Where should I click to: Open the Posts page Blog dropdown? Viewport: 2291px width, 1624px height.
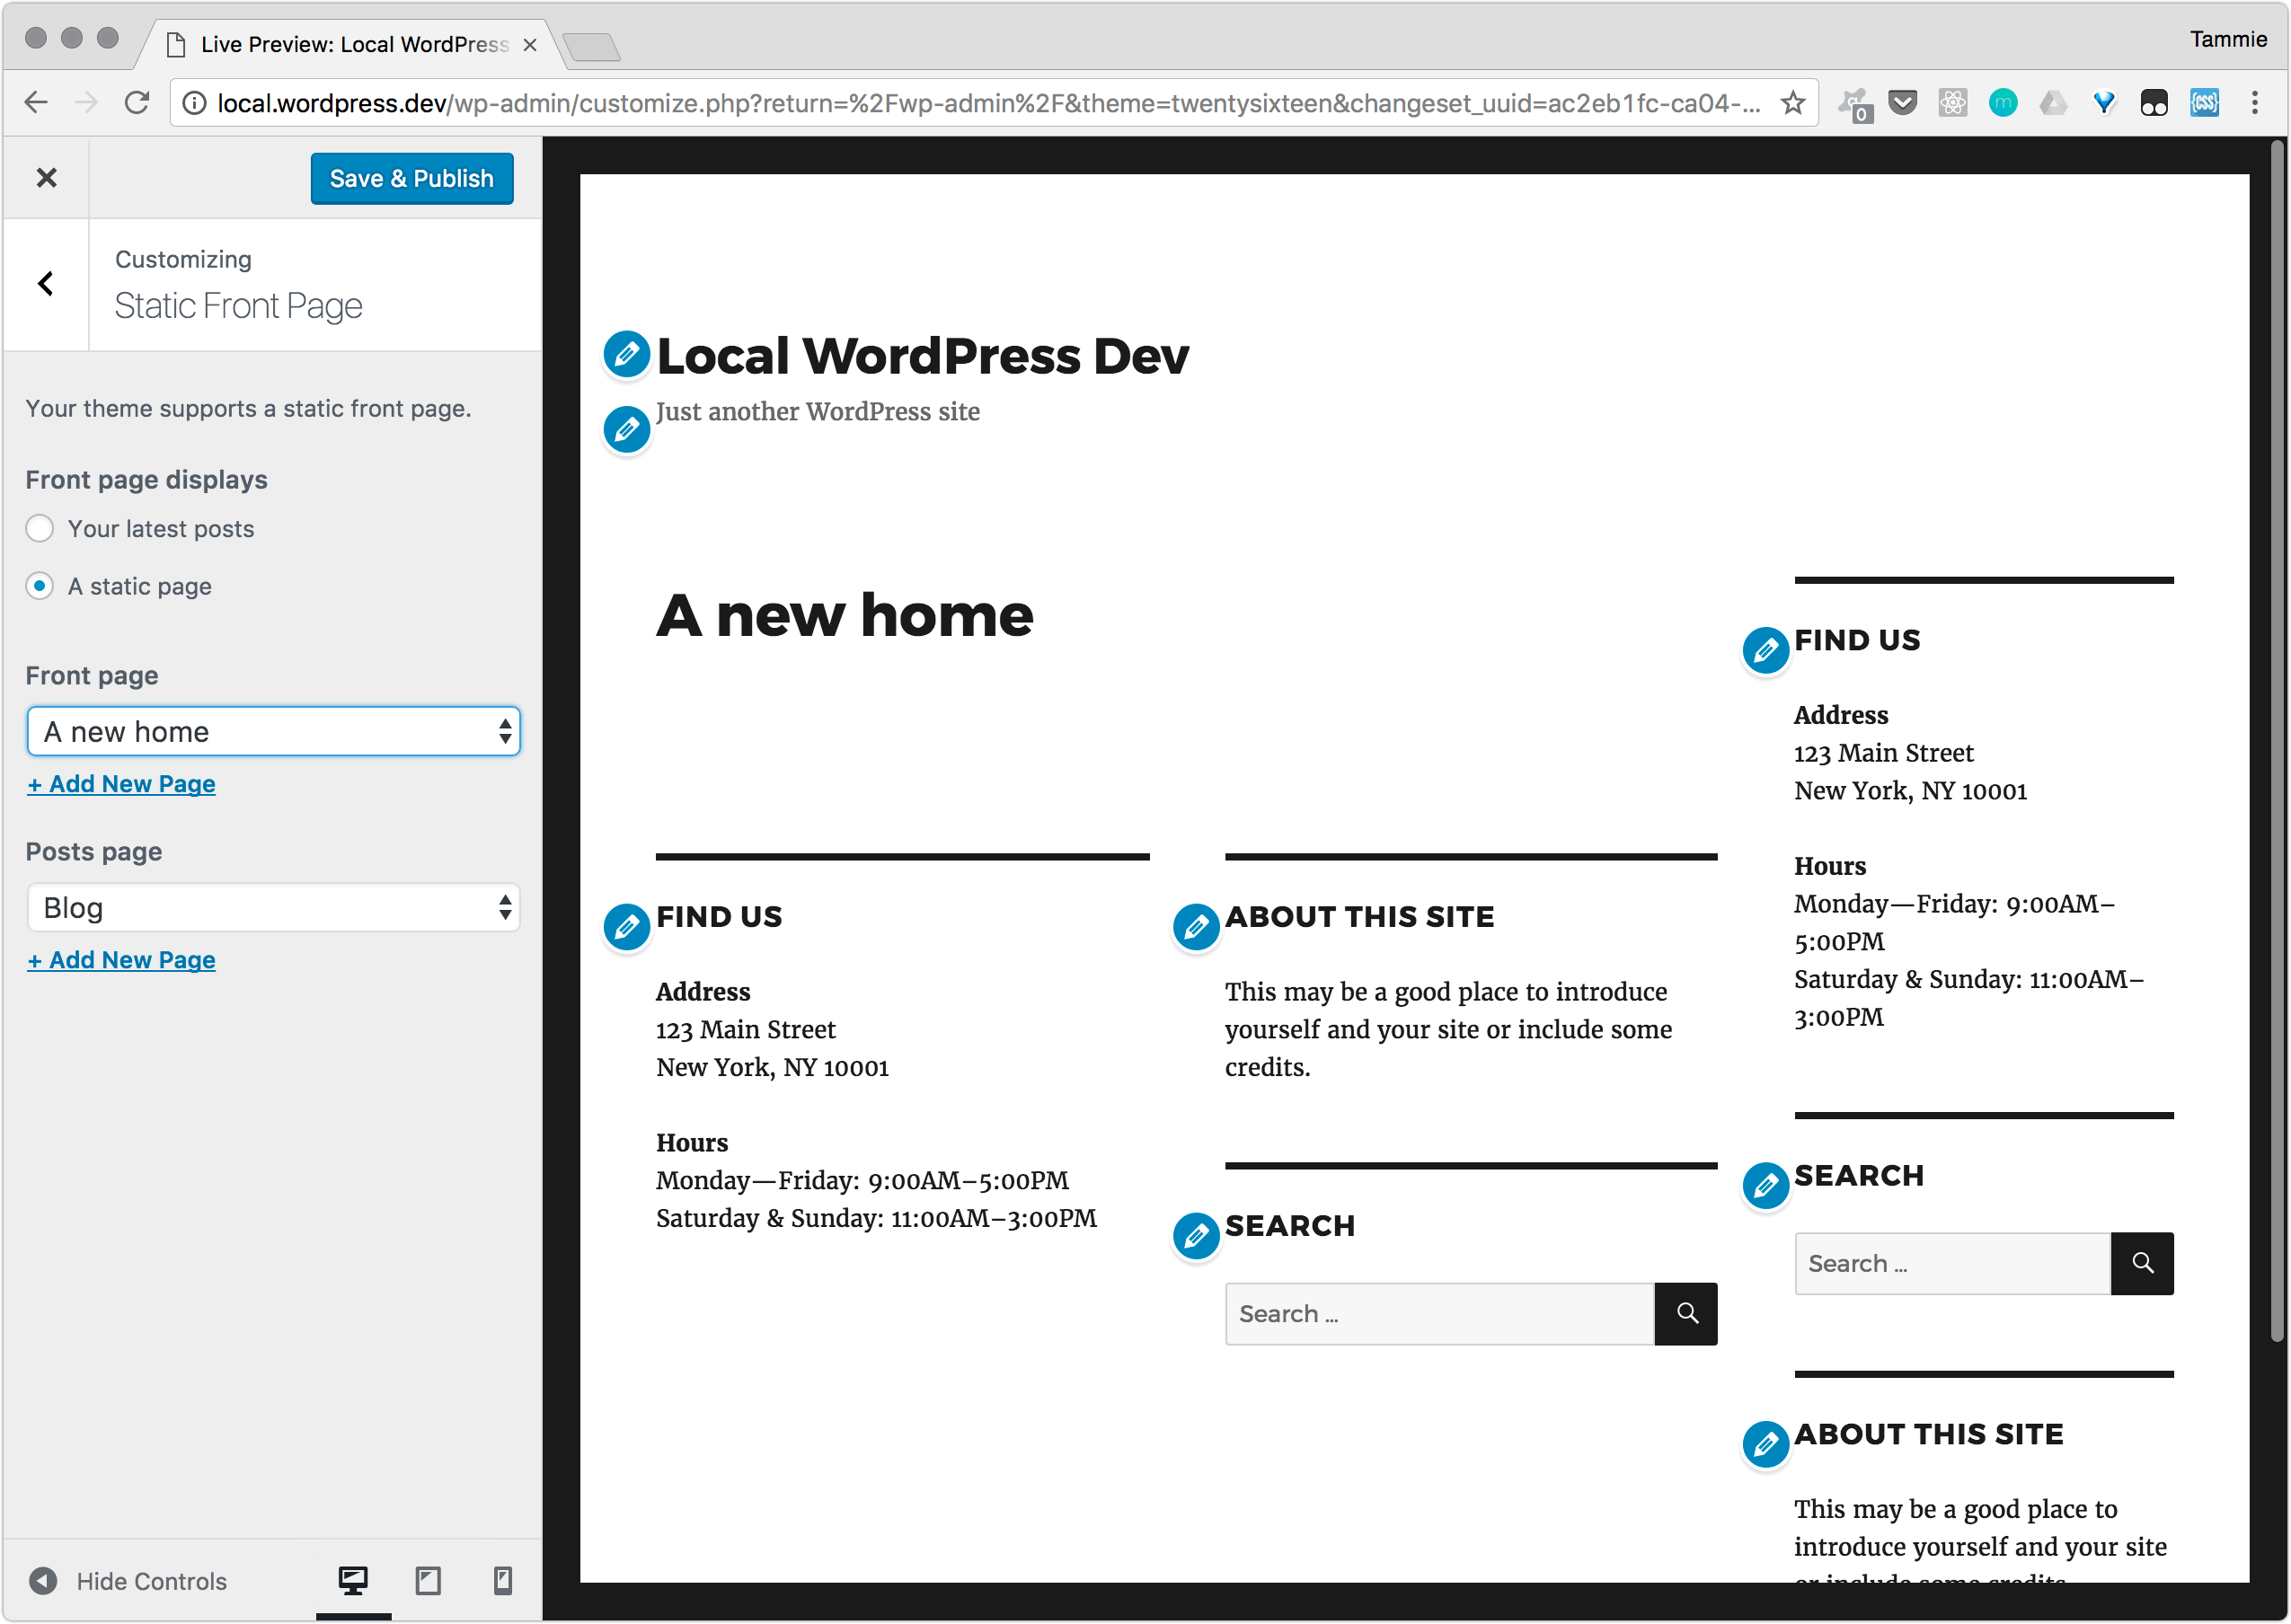click(x=274, y=908)
